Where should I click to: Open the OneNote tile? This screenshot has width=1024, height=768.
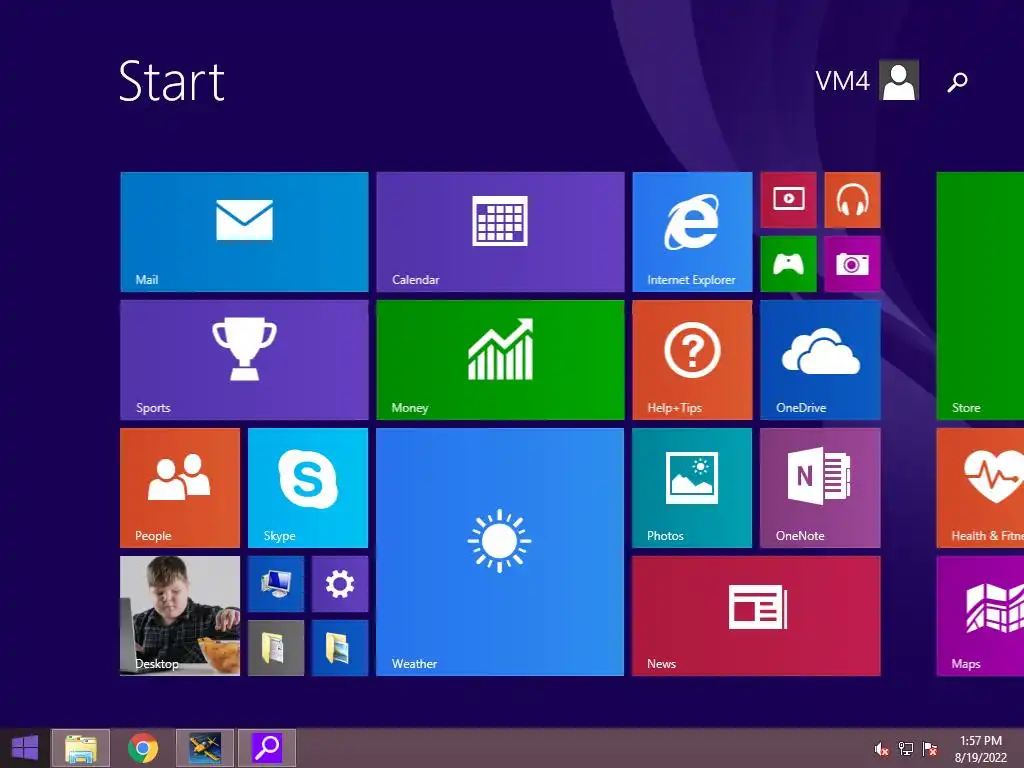[820, 488]
